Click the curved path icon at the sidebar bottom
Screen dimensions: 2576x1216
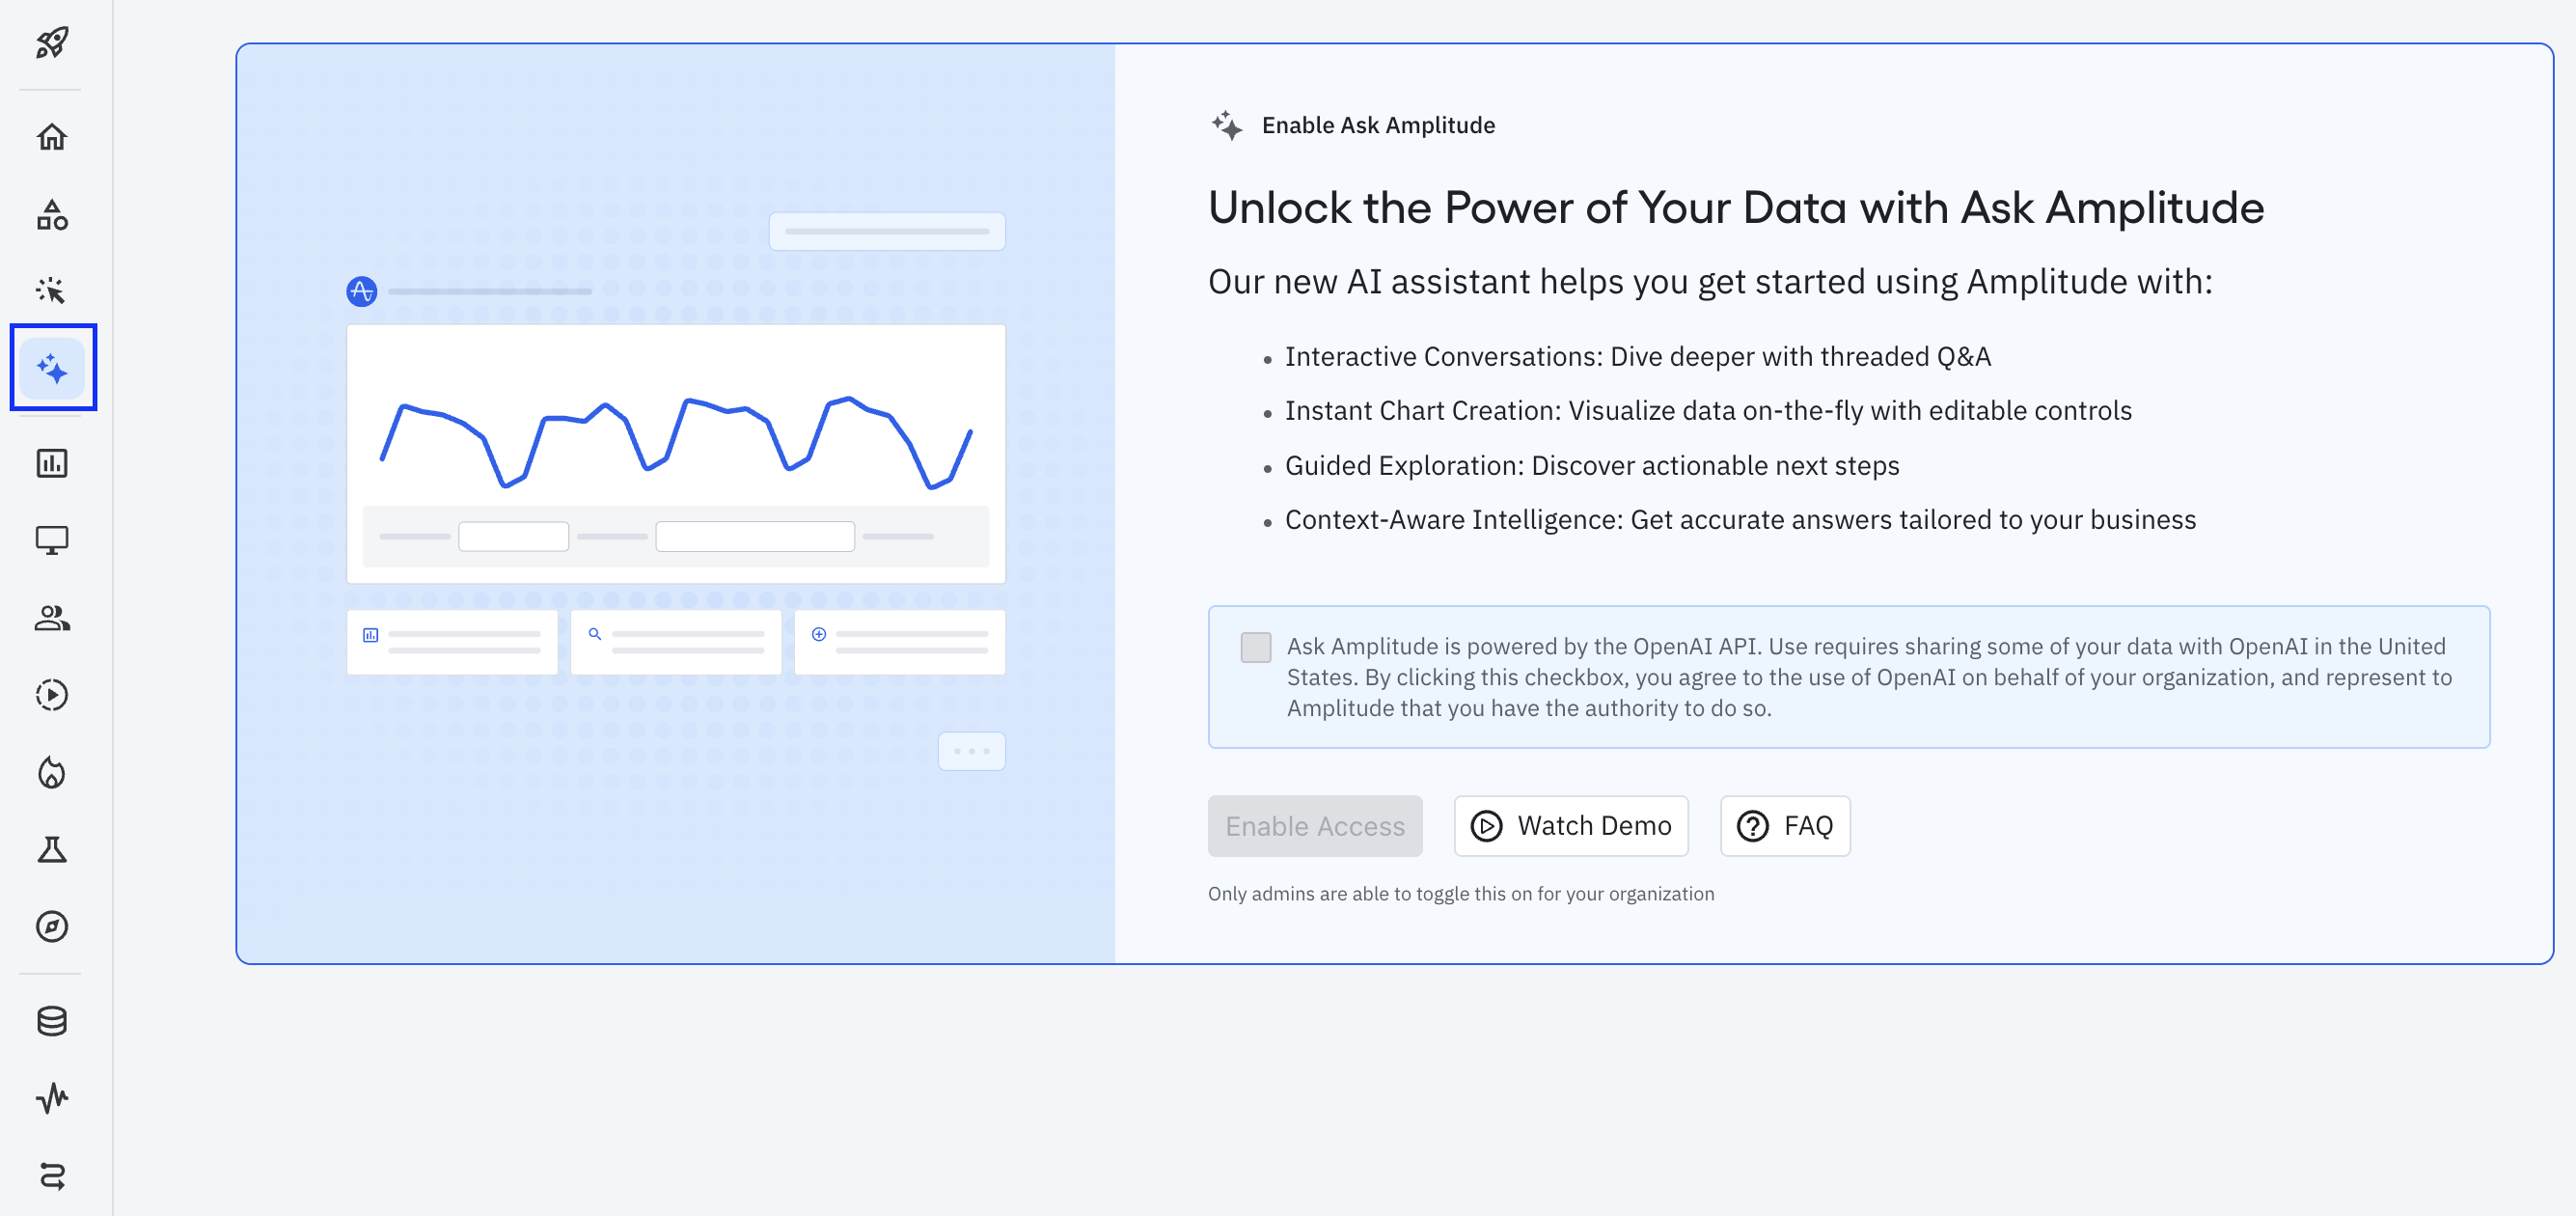pos(52,1176)
